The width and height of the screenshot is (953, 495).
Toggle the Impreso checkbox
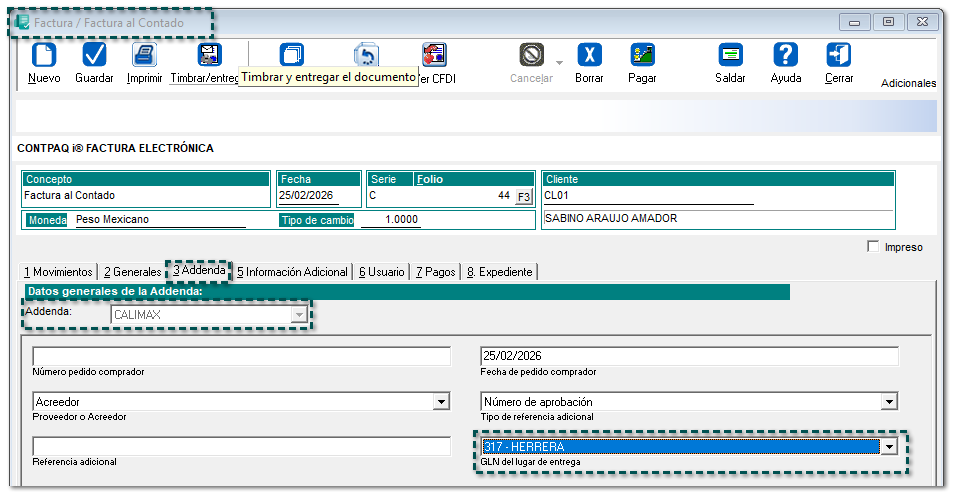873,247
